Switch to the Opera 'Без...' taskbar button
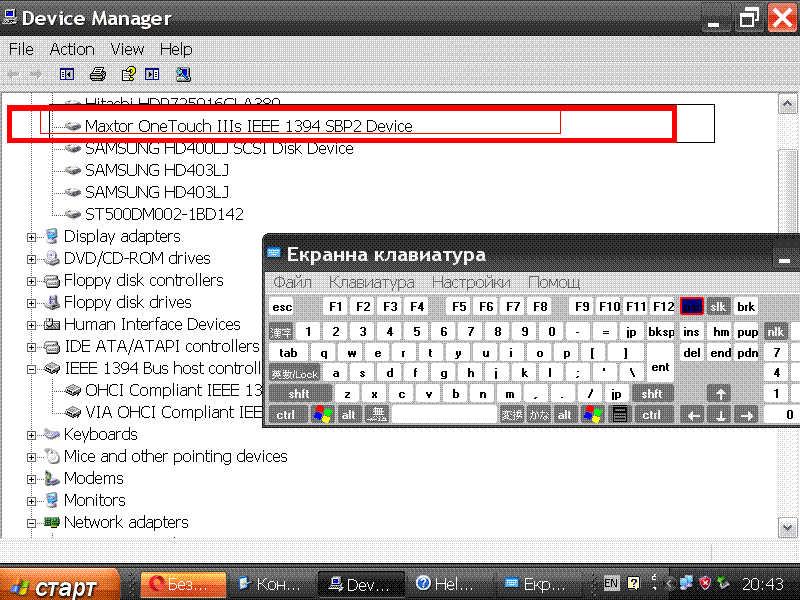The height and width of the screenshot is (600, 800). [183, 584]
